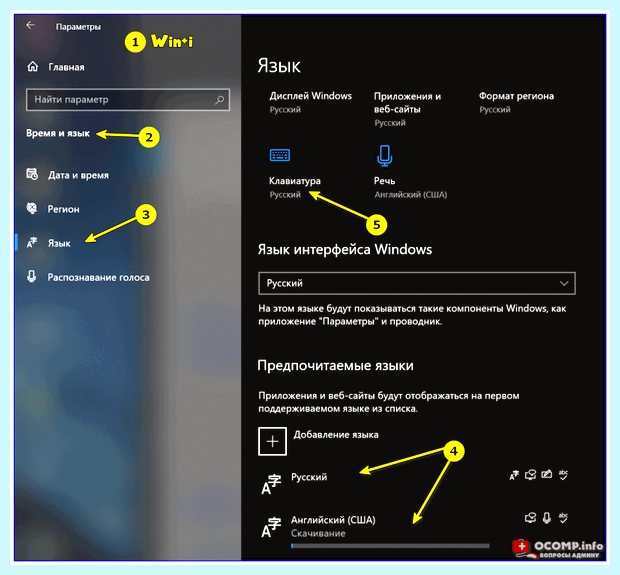Click the blue keyboard icon
Viewport: 620px width, 575px height.
click(280, 155)
